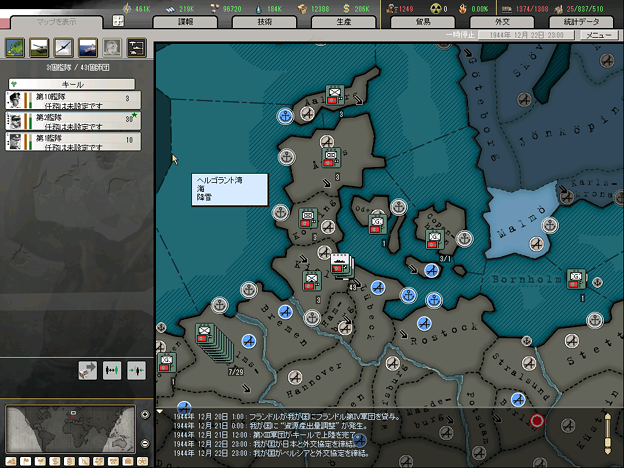Click the transport capacity icon next to 1374/1308

pyautogui.click(x=506, y=8)
